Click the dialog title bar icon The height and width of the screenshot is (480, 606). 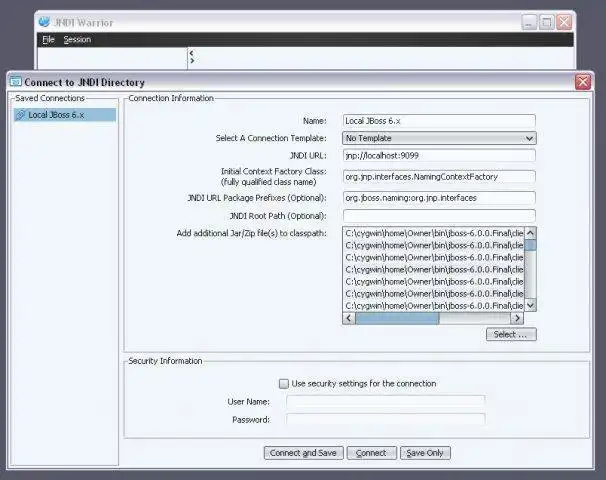point(15,82)
